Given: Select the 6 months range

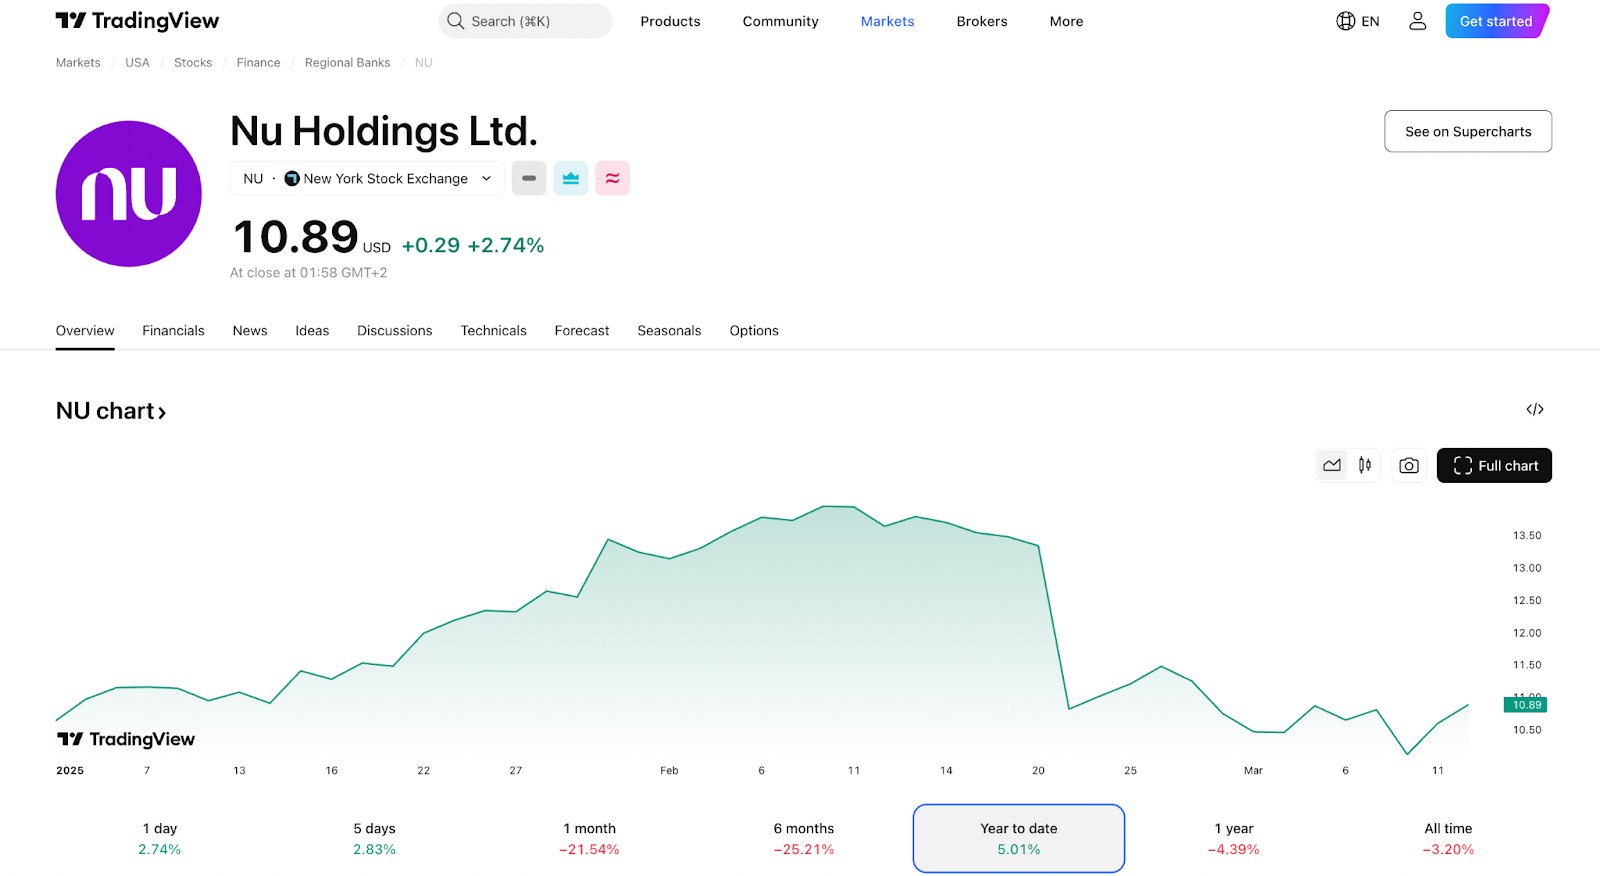Looking at the screenshot, I should pyautogui.click(x=804, y=839).
